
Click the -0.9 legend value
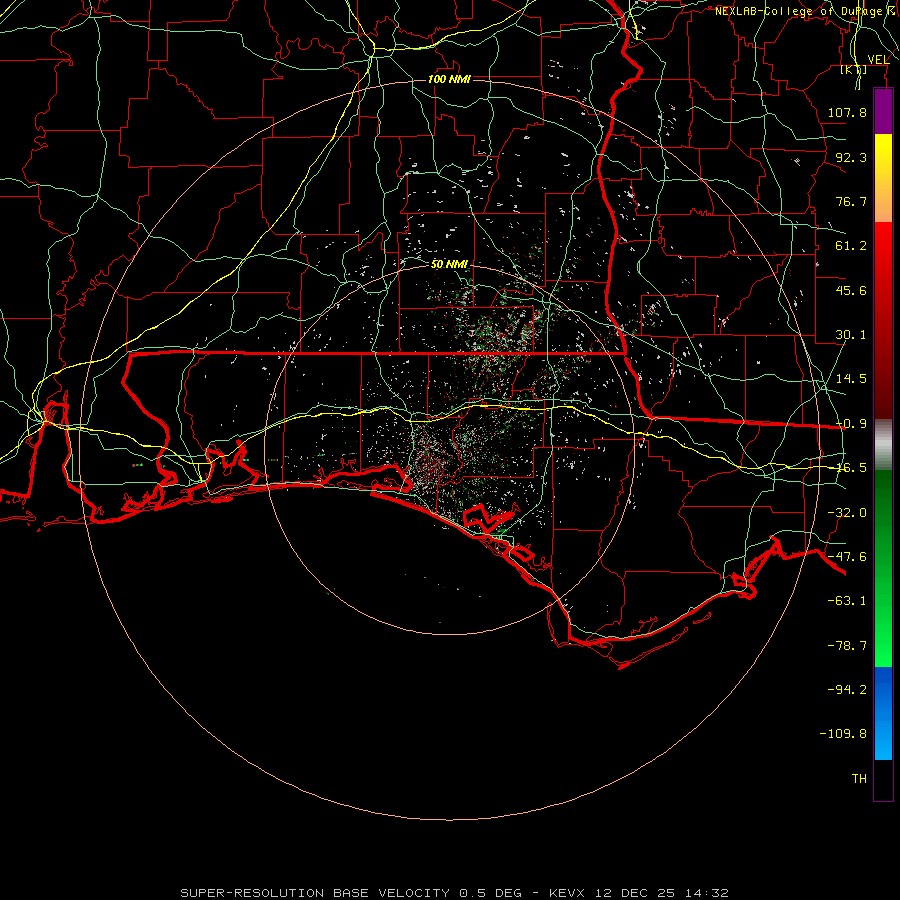coord(851,424)
